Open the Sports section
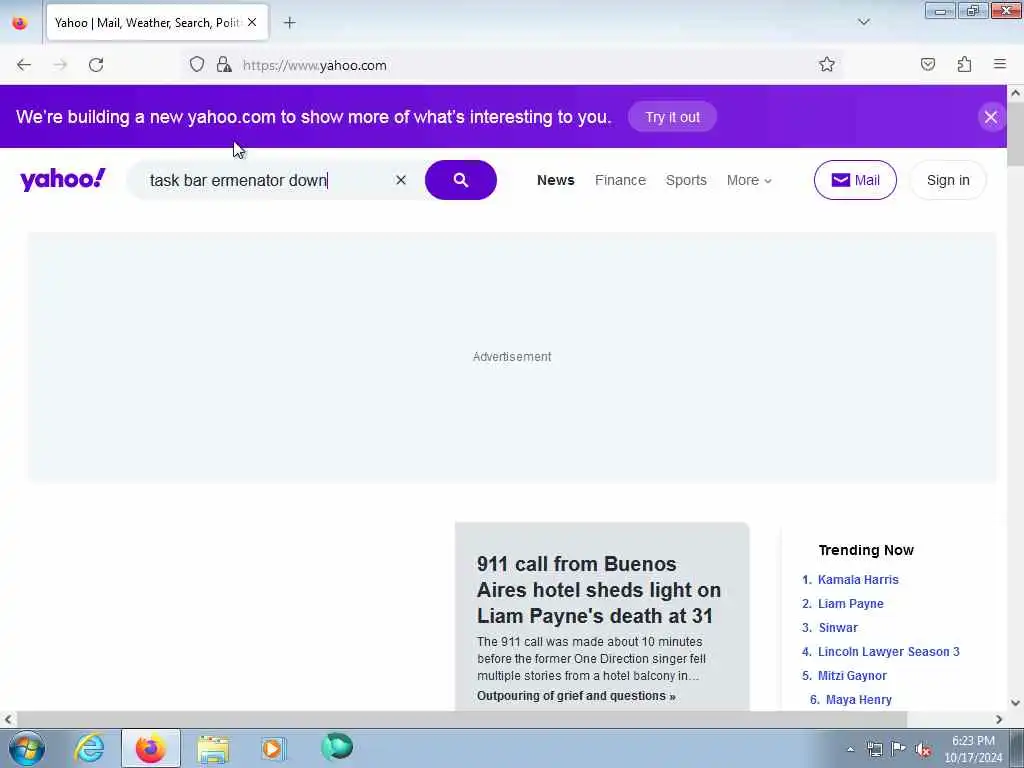Viewport: 1024px width, 768px height. point(686,180)
